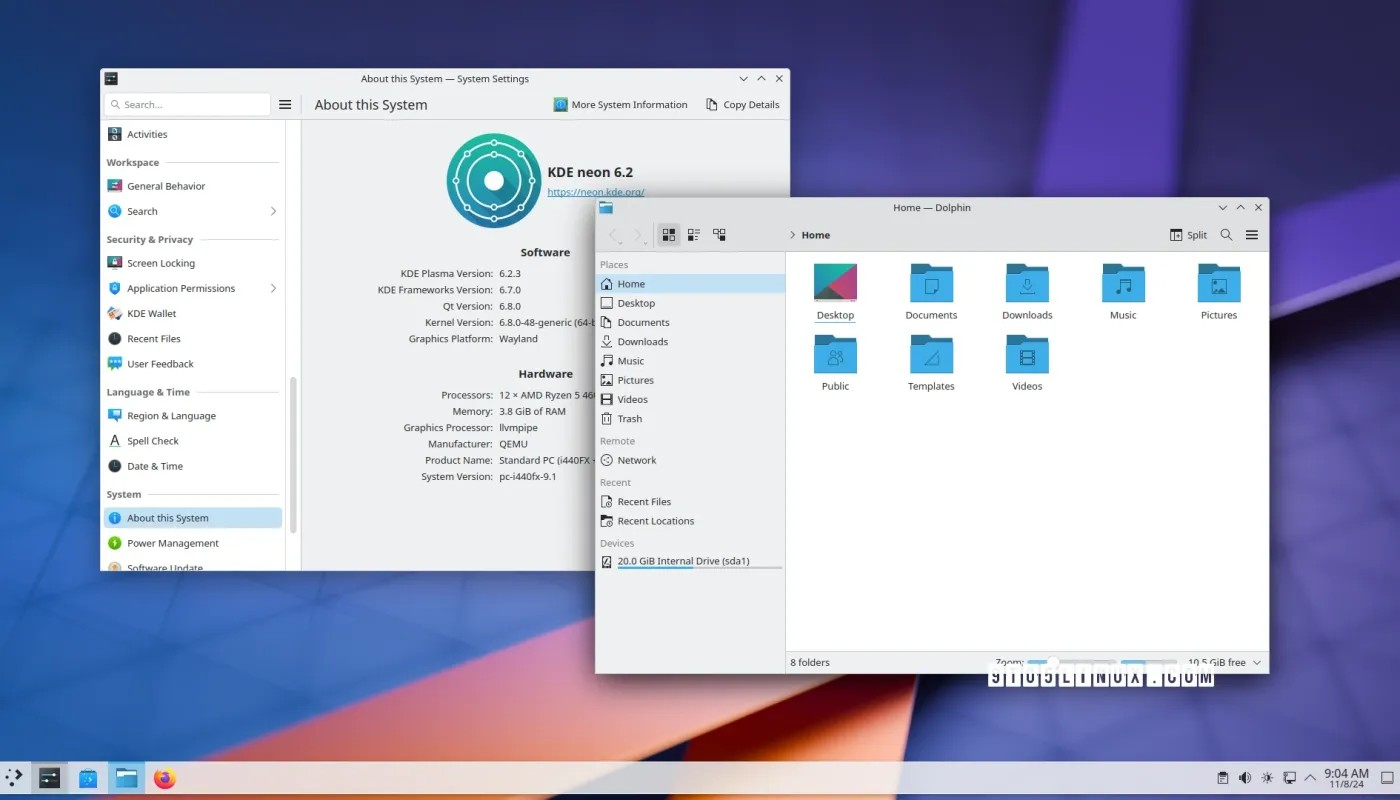Select the Desktop folder icon in file view

pos(835,283)
